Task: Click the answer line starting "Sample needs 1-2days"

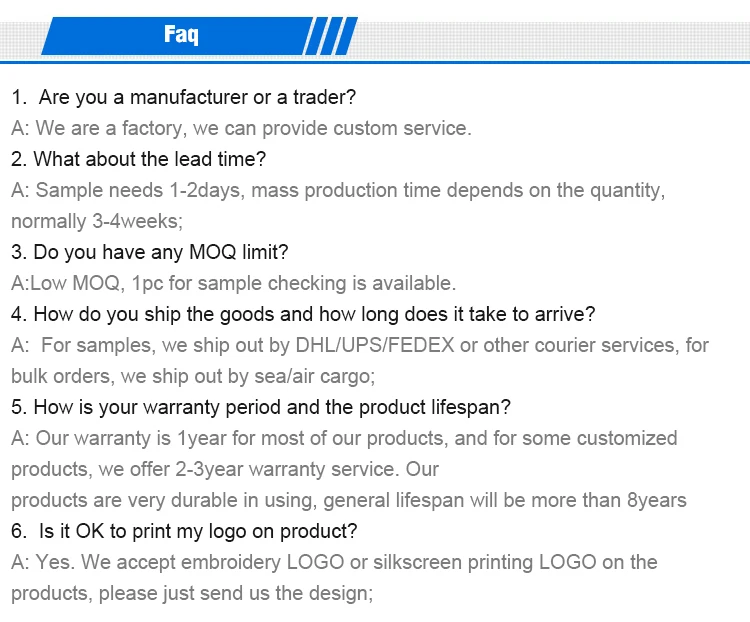Action: tap(338, 190)
